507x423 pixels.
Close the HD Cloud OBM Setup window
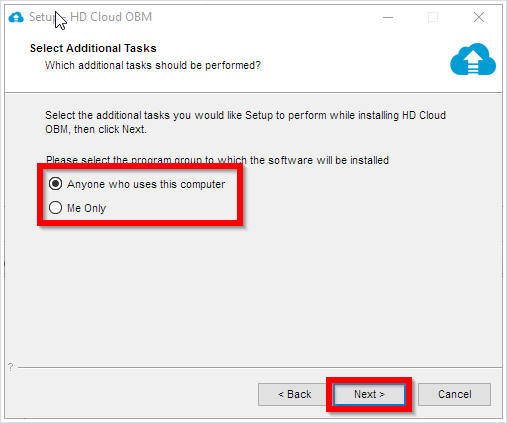[x=479, y=17]
